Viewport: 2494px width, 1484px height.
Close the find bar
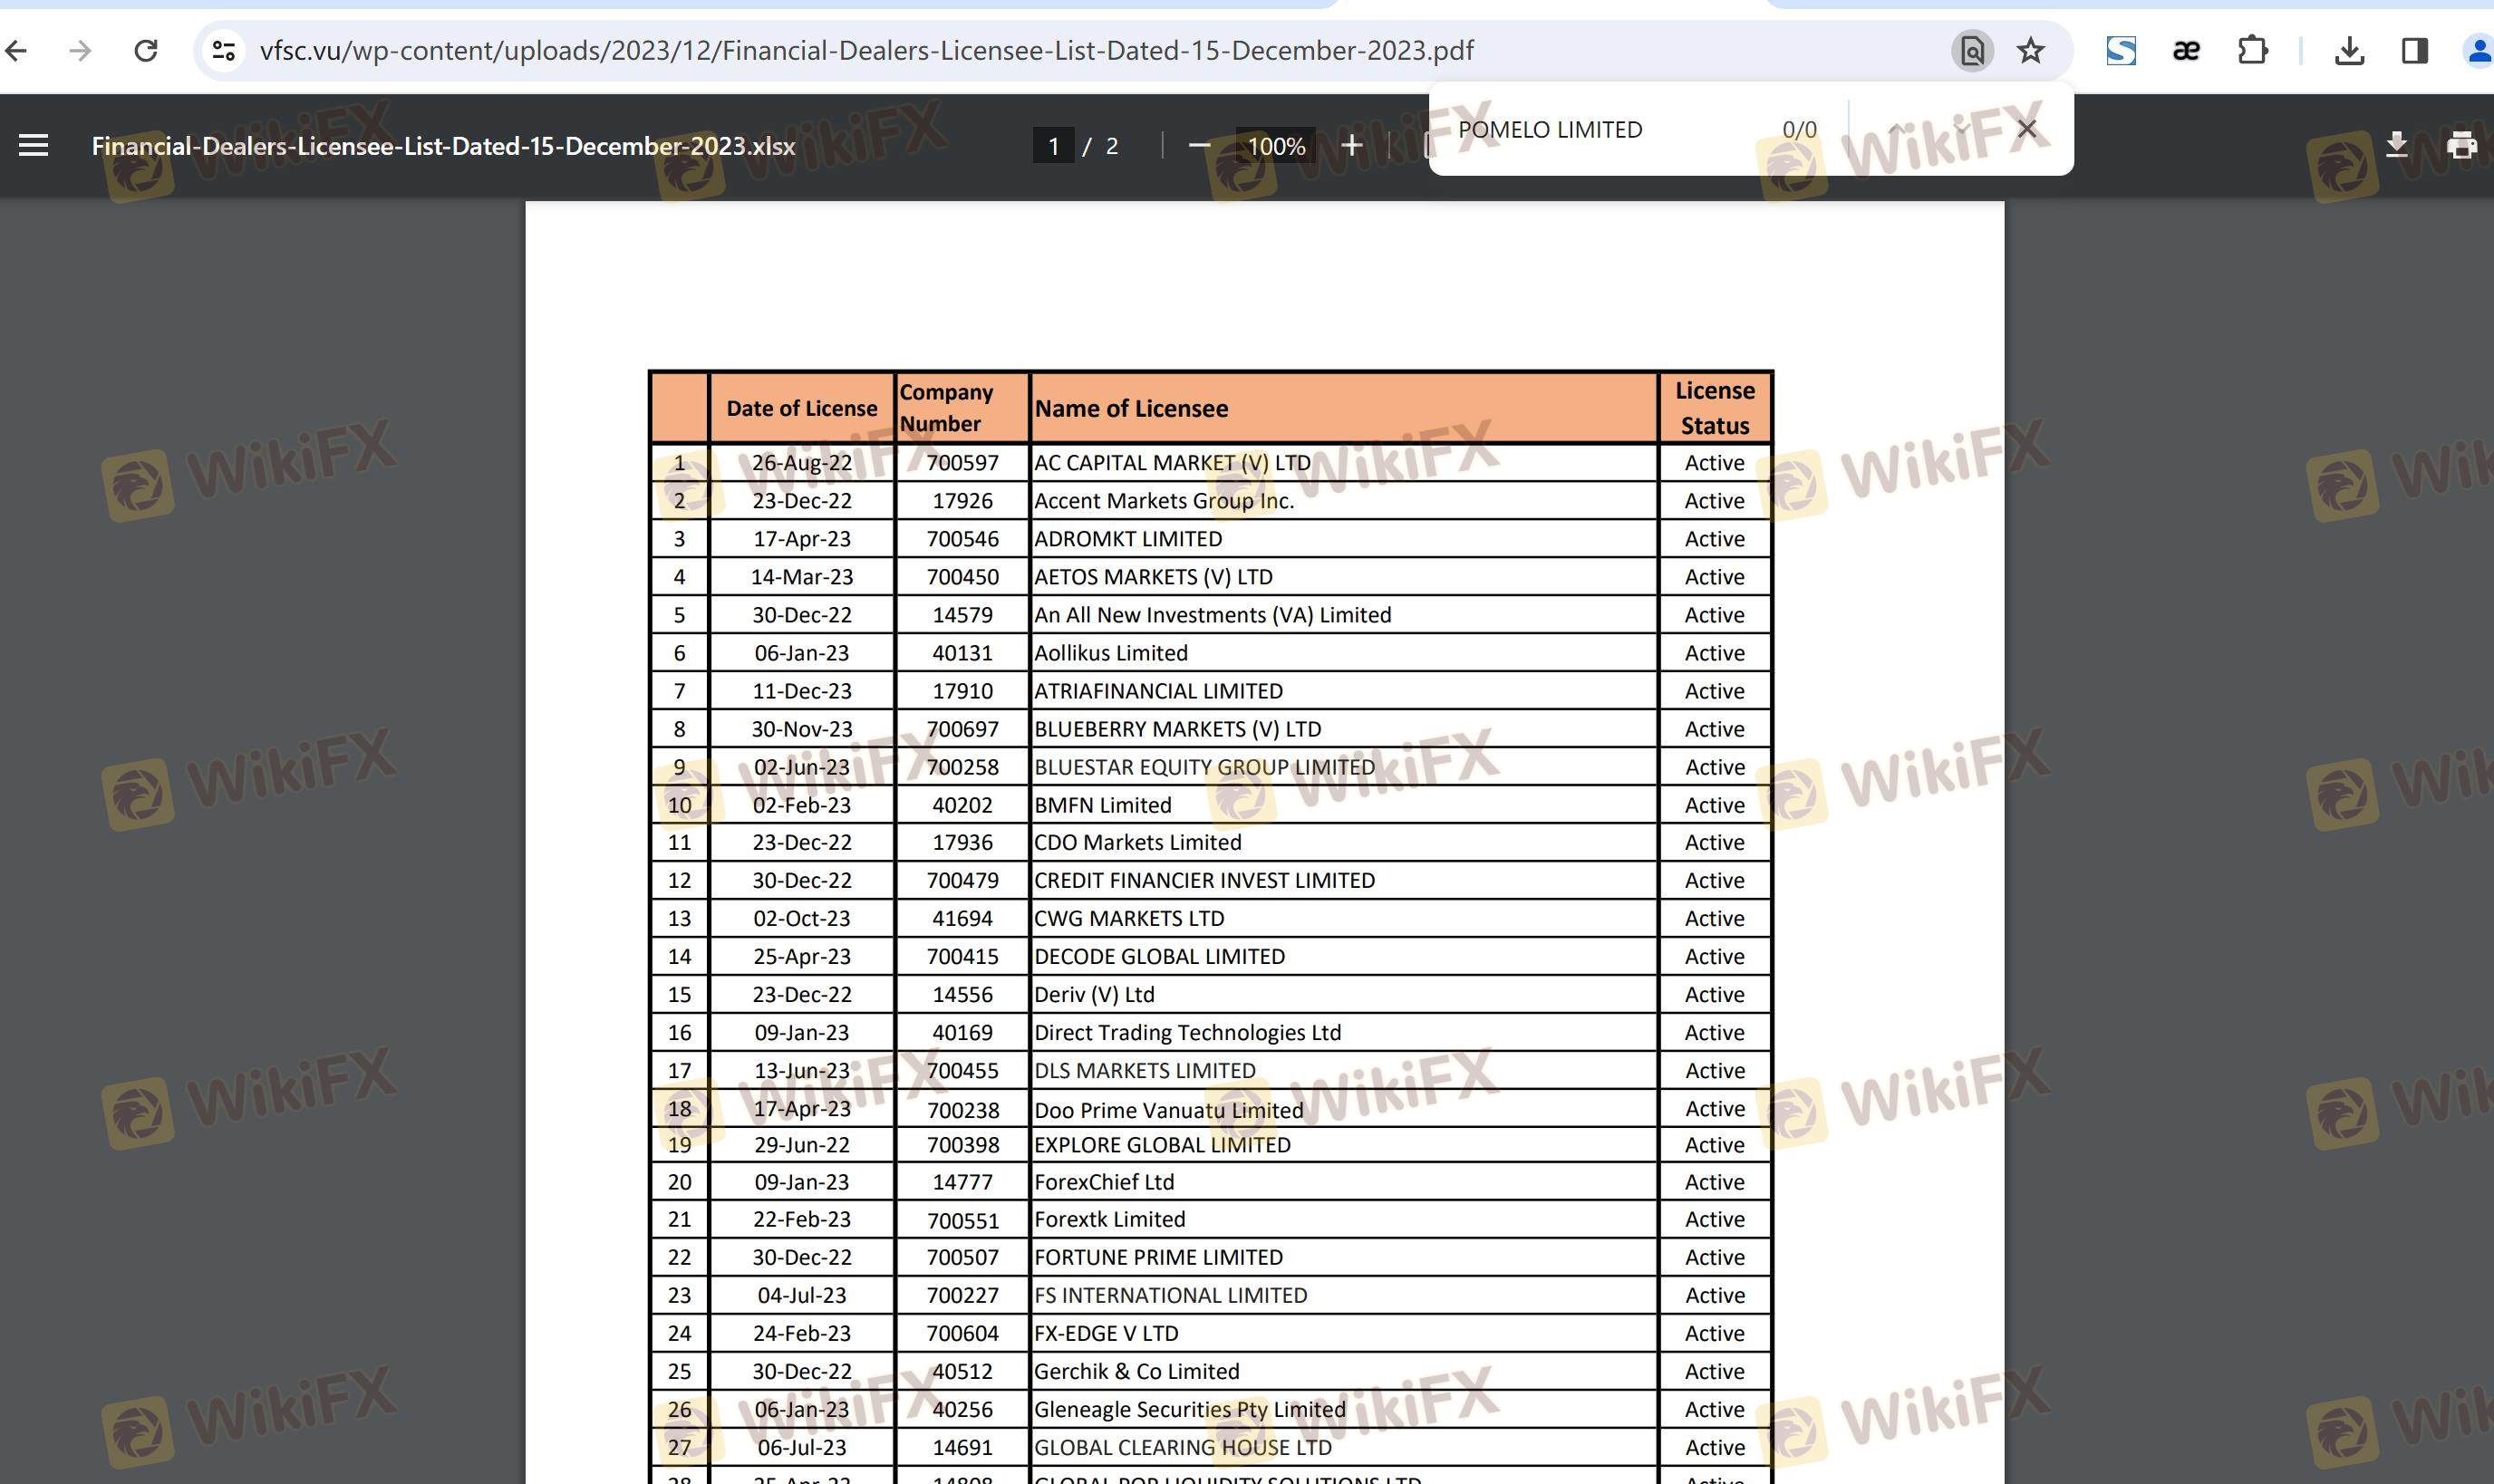(2027, 129)
